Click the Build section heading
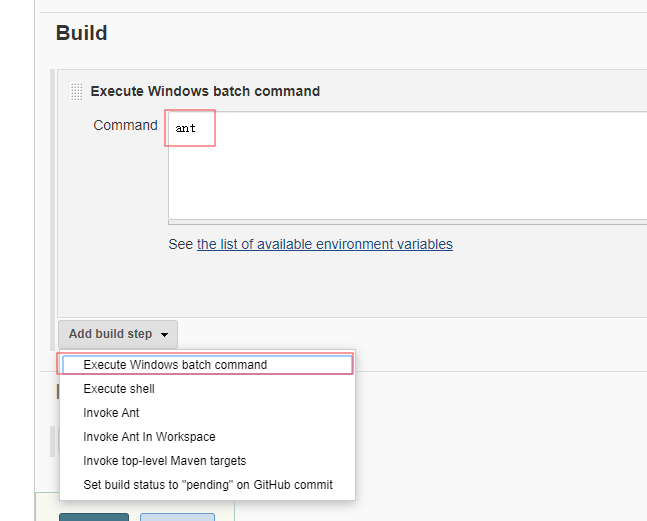 click(x=82, y=33)
